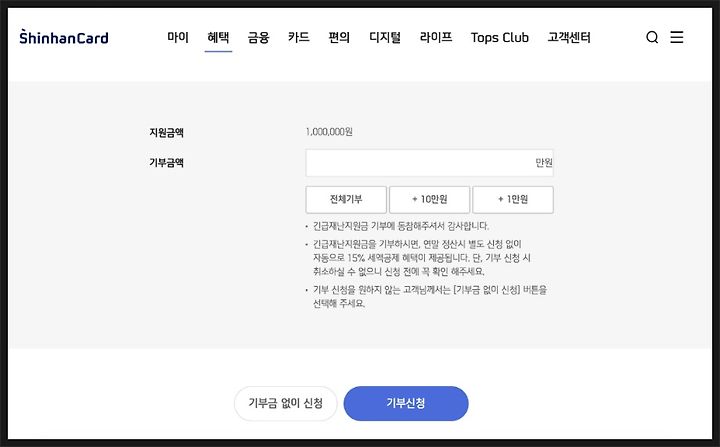Open the 디지털 menu
This screenshot has width=720, height=447.
(x=385, y=37)
